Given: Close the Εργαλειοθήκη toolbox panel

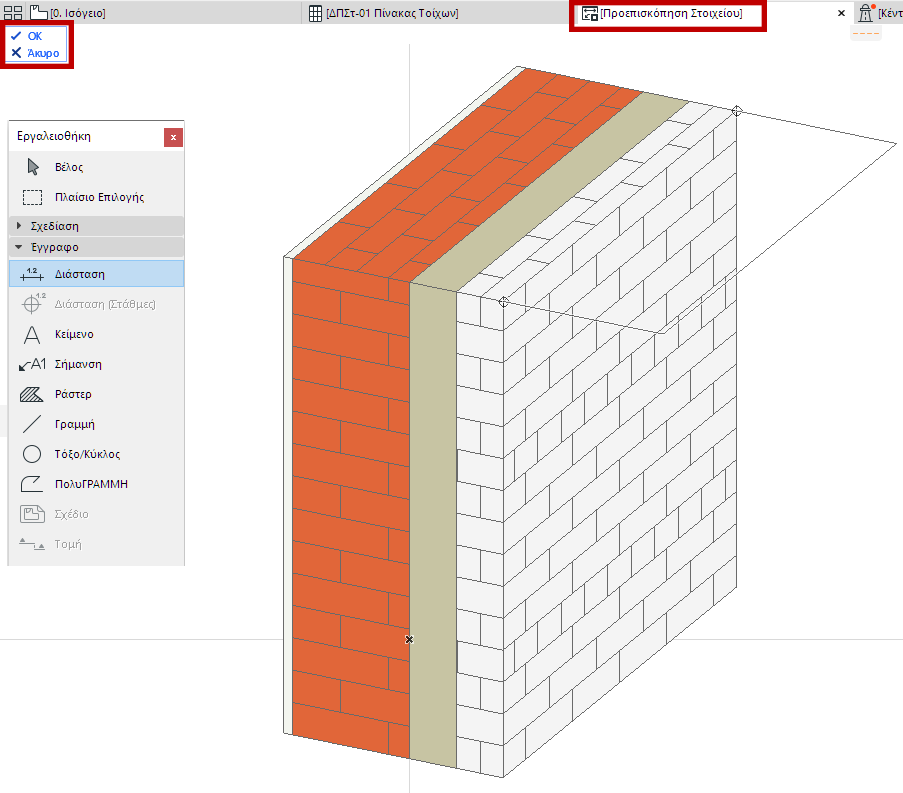Looking at the screenshot, I should tap(173, 138).
